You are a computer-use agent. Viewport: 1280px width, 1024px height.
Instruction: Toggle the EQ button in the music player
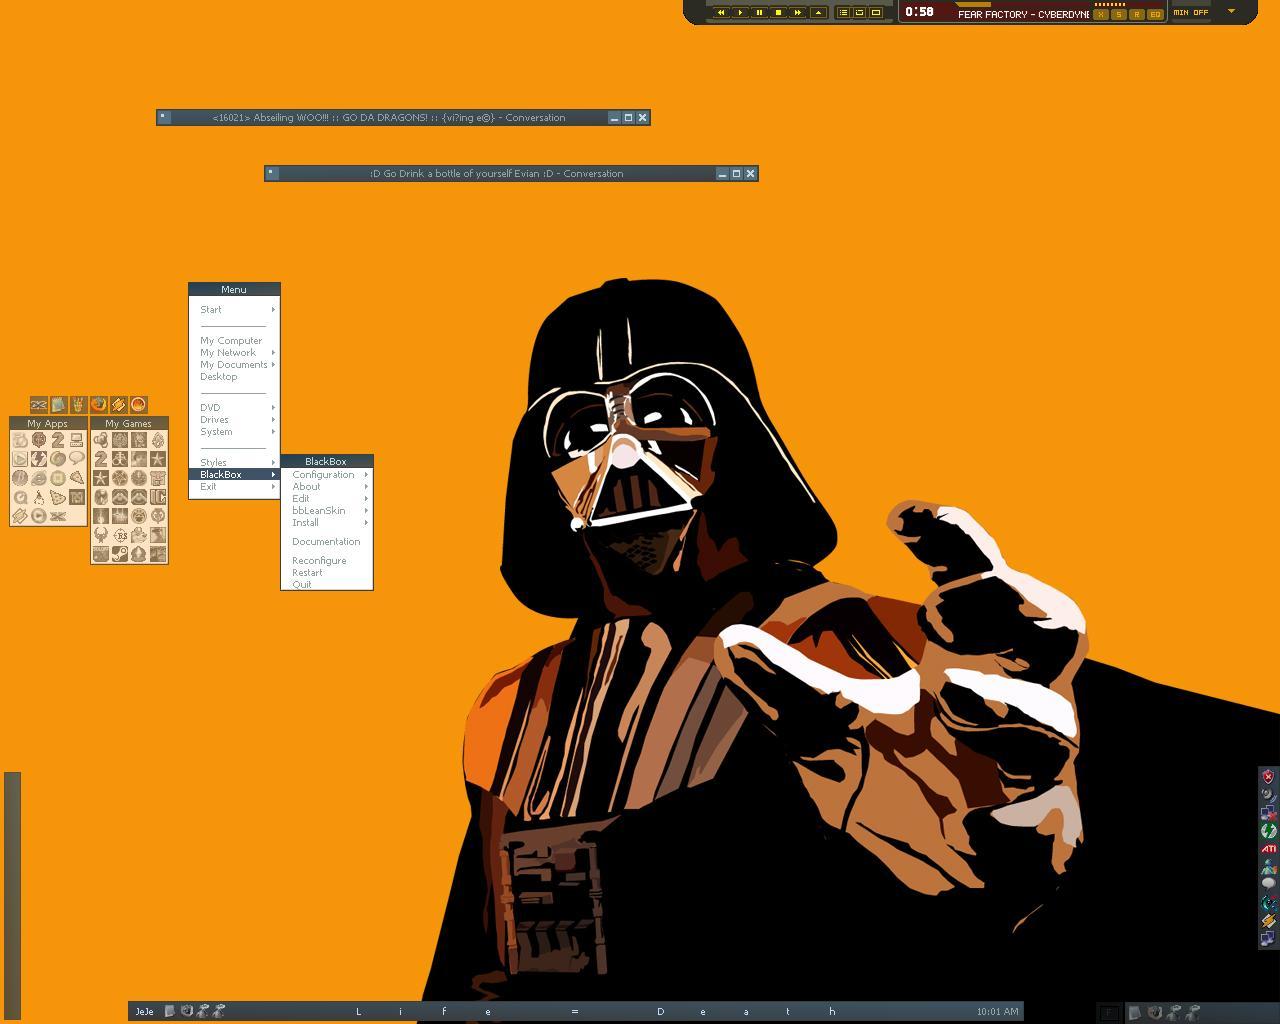pos(1155,14)
